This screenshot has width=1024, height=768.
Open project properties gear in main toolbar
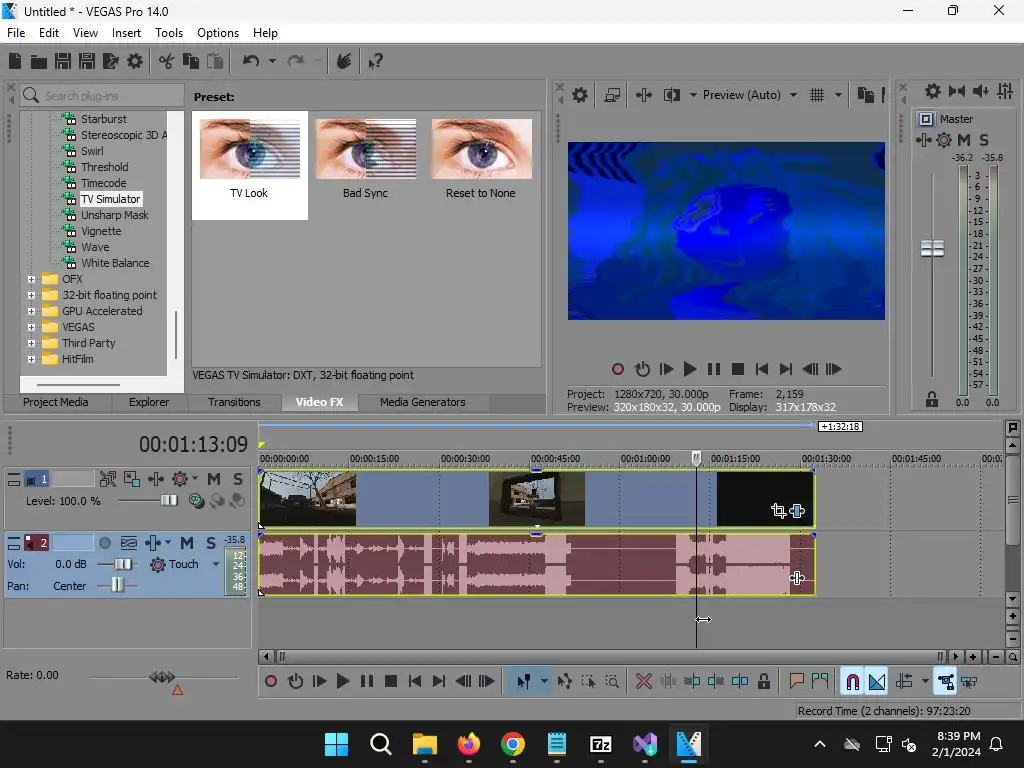(135, 61)
